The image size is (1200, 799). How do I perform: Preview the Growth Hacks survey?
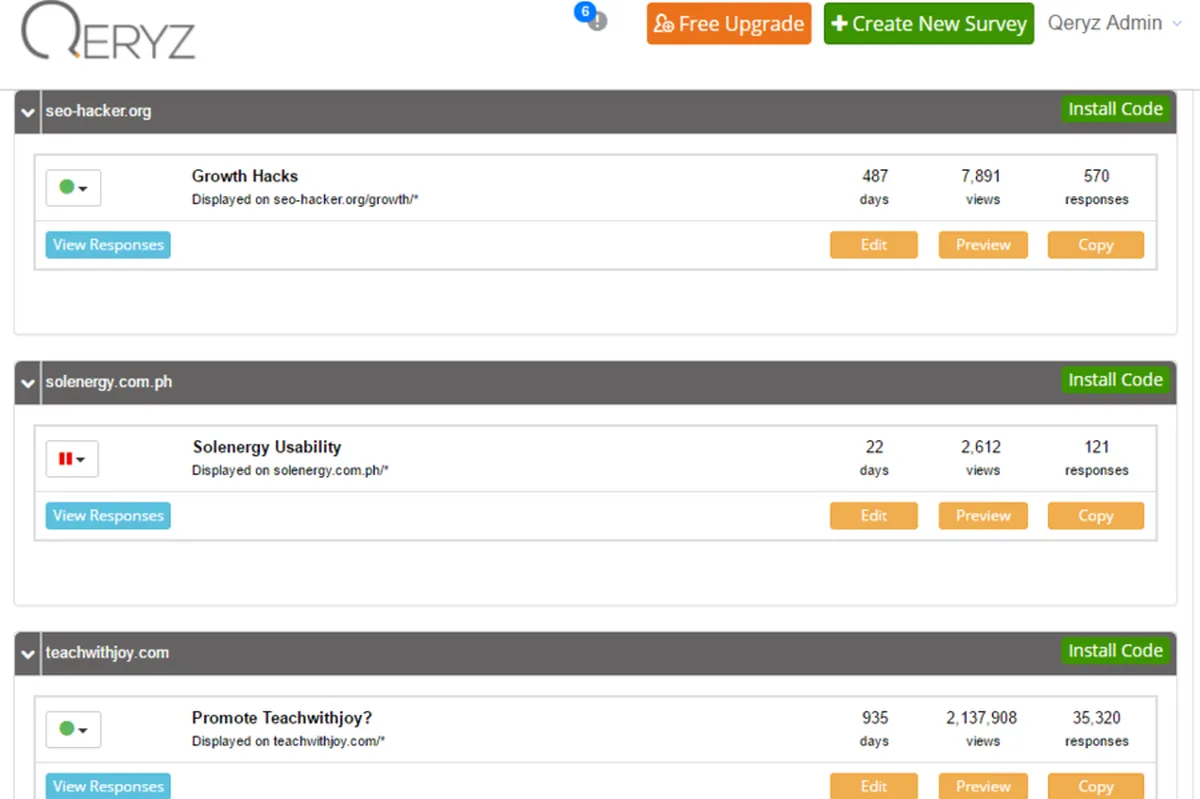[x=983, y=245]
